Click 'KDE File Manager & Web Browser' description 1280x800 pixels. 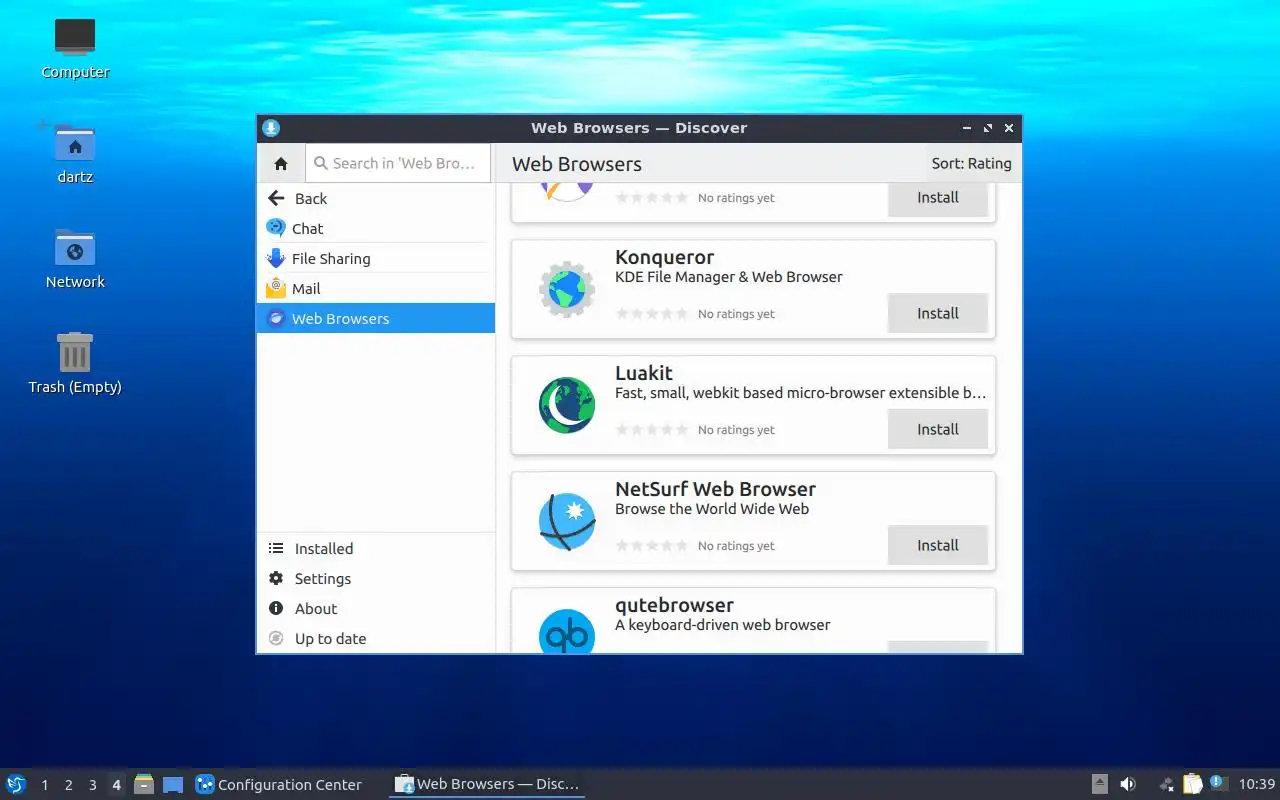[729, 277]
